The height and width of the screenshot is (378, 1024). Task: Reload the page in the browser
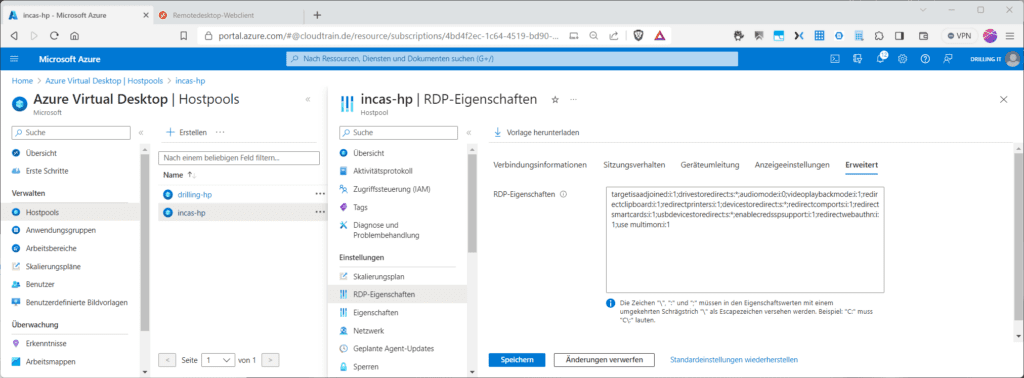pyautogui.click(x=54, y=36)
